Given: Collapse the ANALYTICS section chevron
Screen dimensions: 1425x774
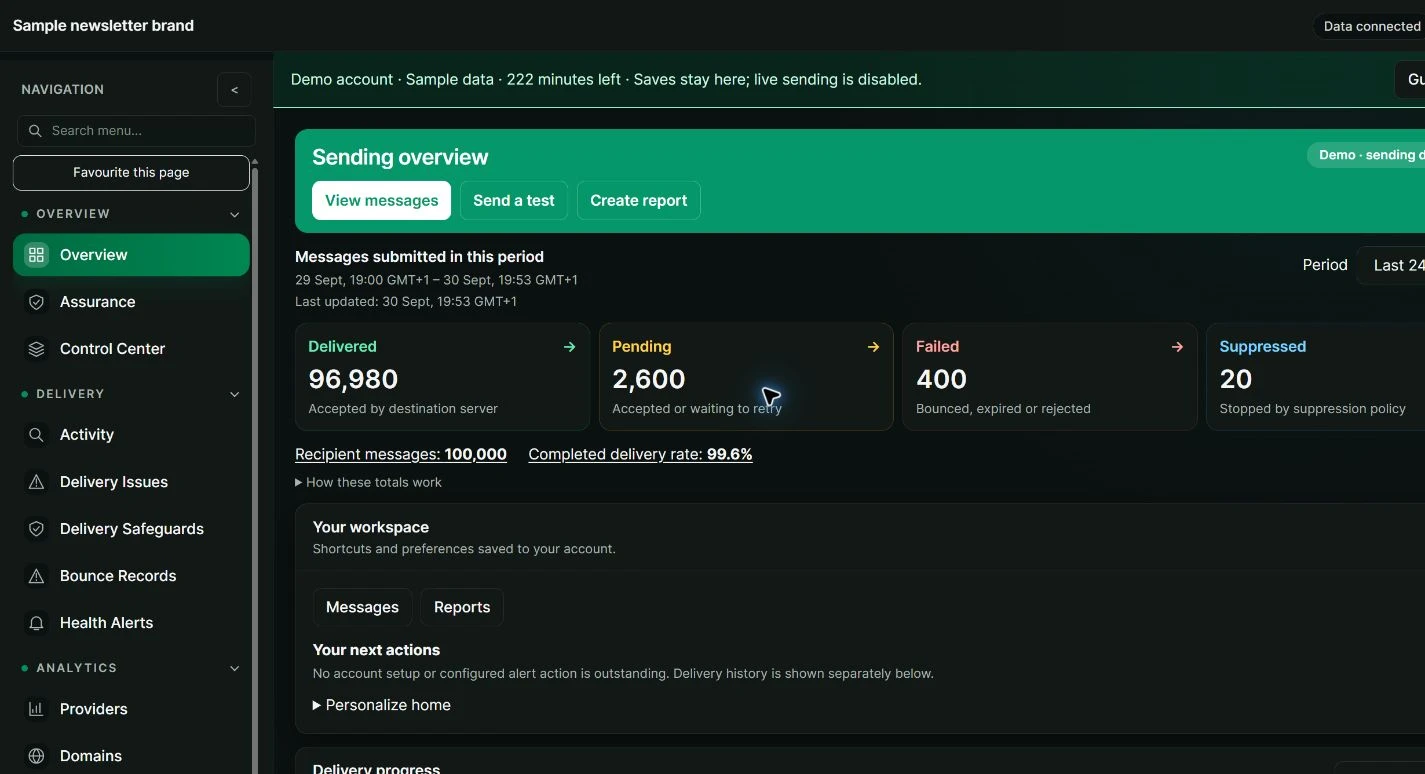Looking at the screenshot, I should 235,668.
